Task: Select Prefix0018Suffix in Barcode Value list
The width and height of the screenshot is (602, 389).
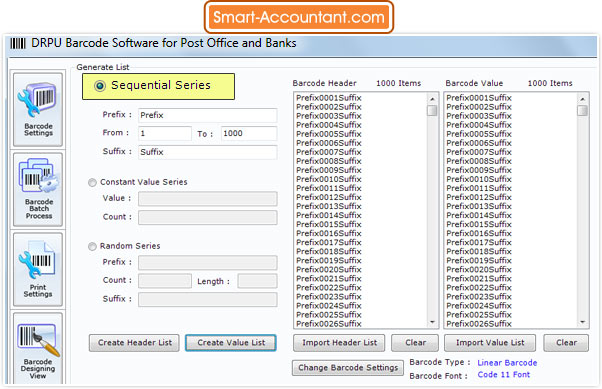Action: (x=479, y=252)
